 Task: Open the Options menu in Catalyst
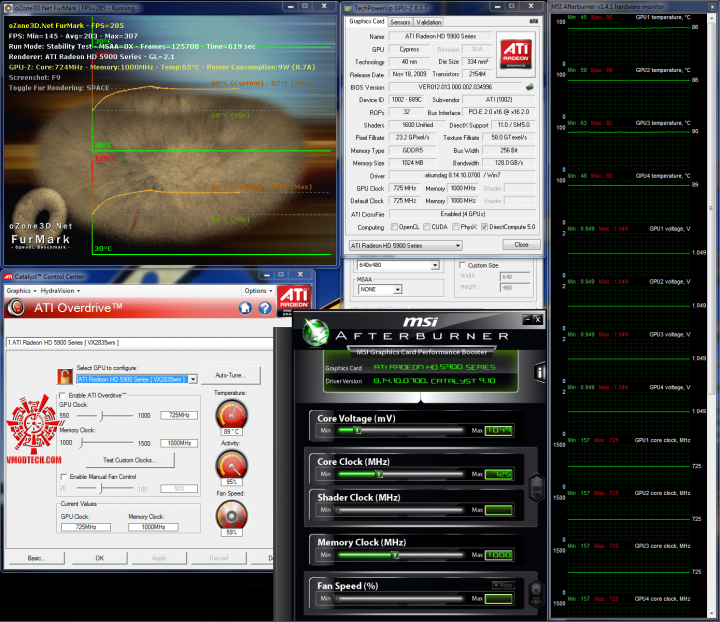tap(258, 291)
